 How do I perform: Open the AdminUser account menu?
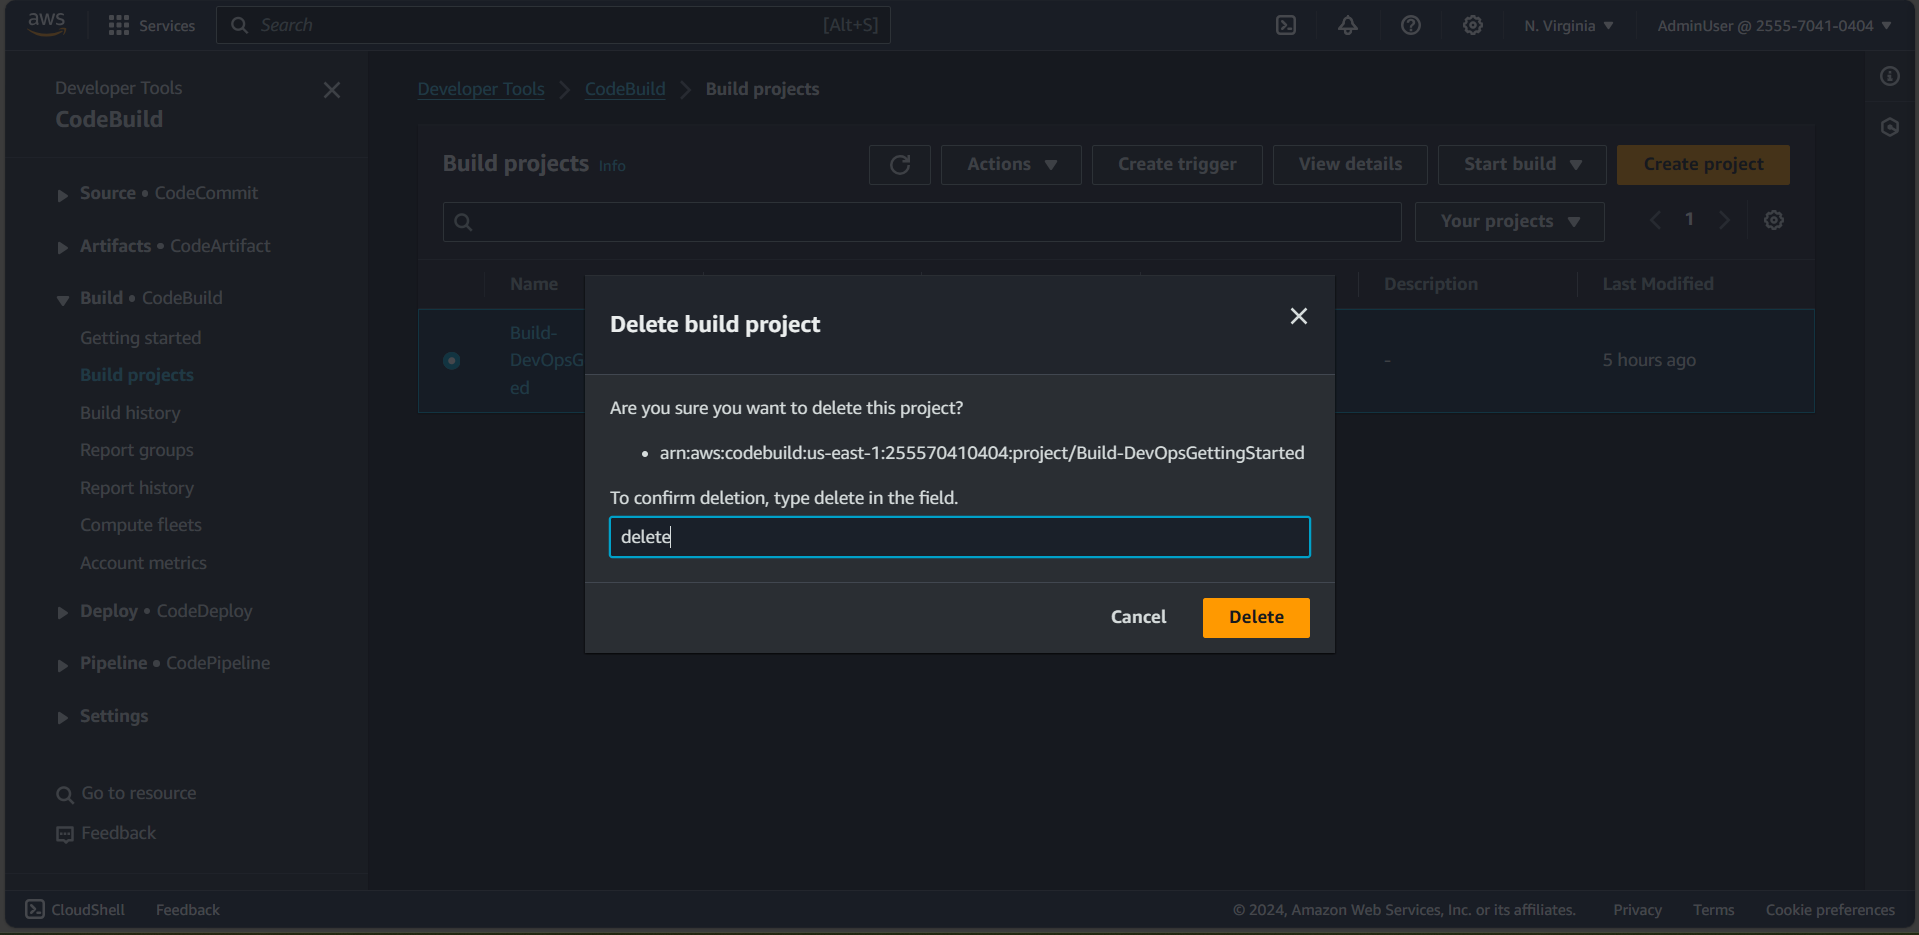click(x=1774, y=26)
